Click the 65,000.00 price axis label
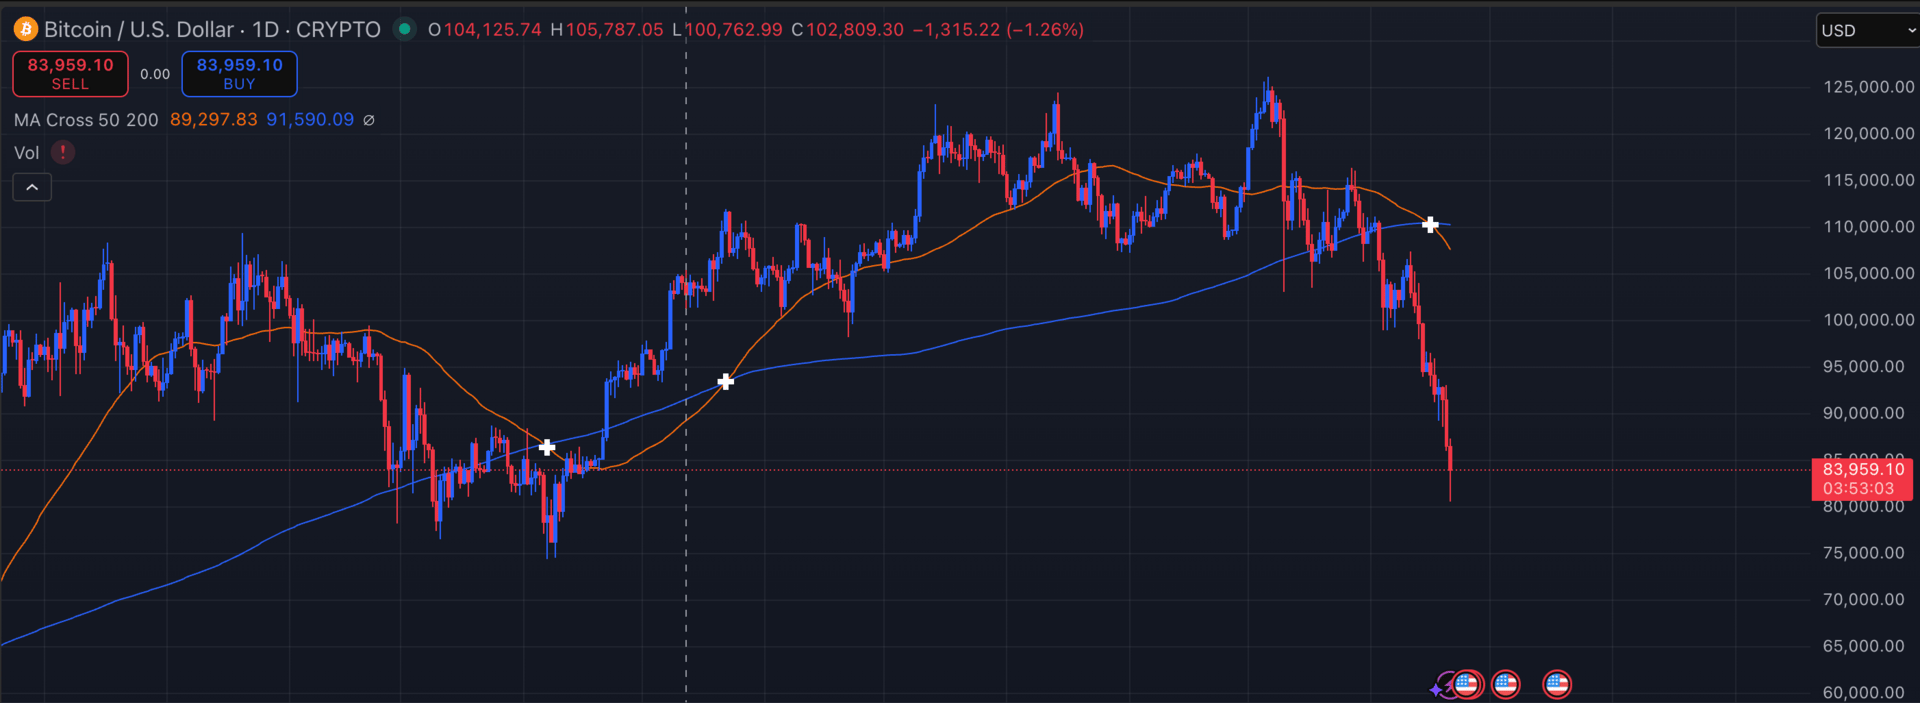This screenshot has height=703, width=1920. [x=1864, y=646]
